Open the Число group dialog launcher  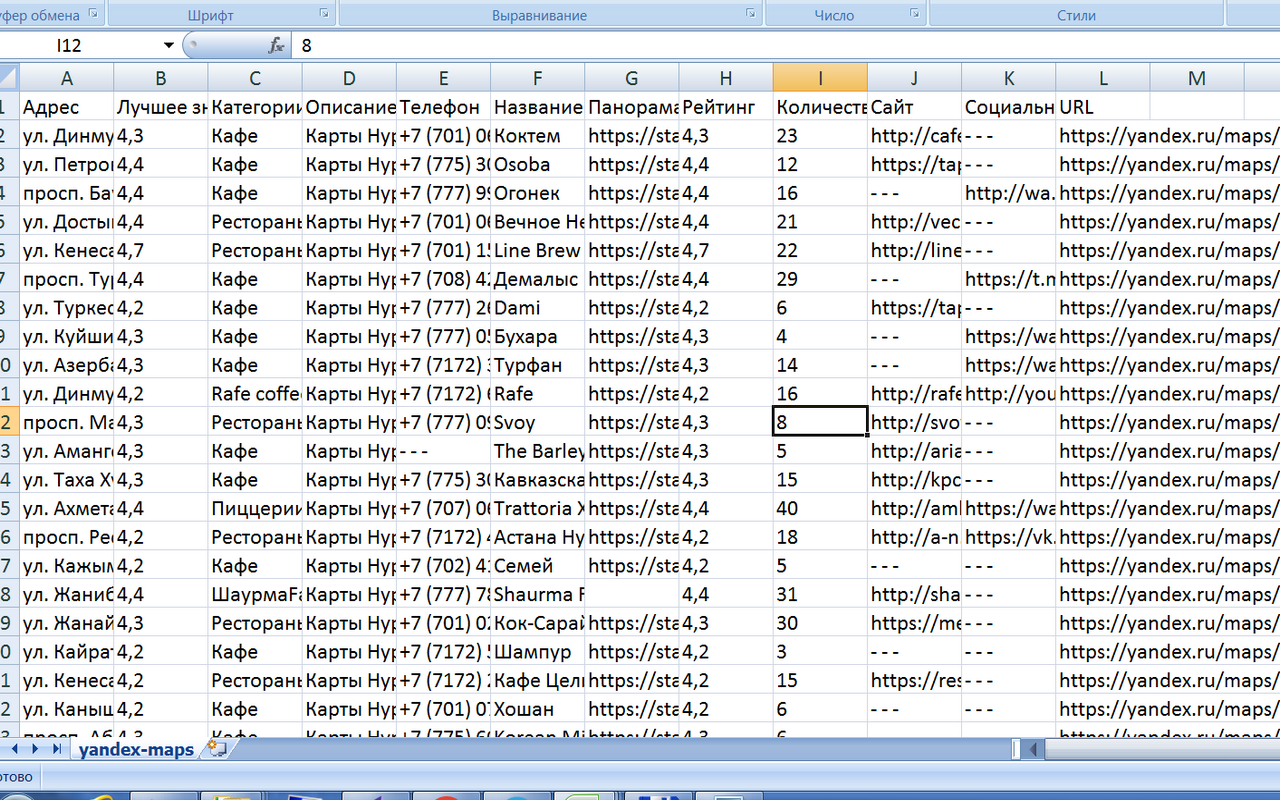click(914, 14)
